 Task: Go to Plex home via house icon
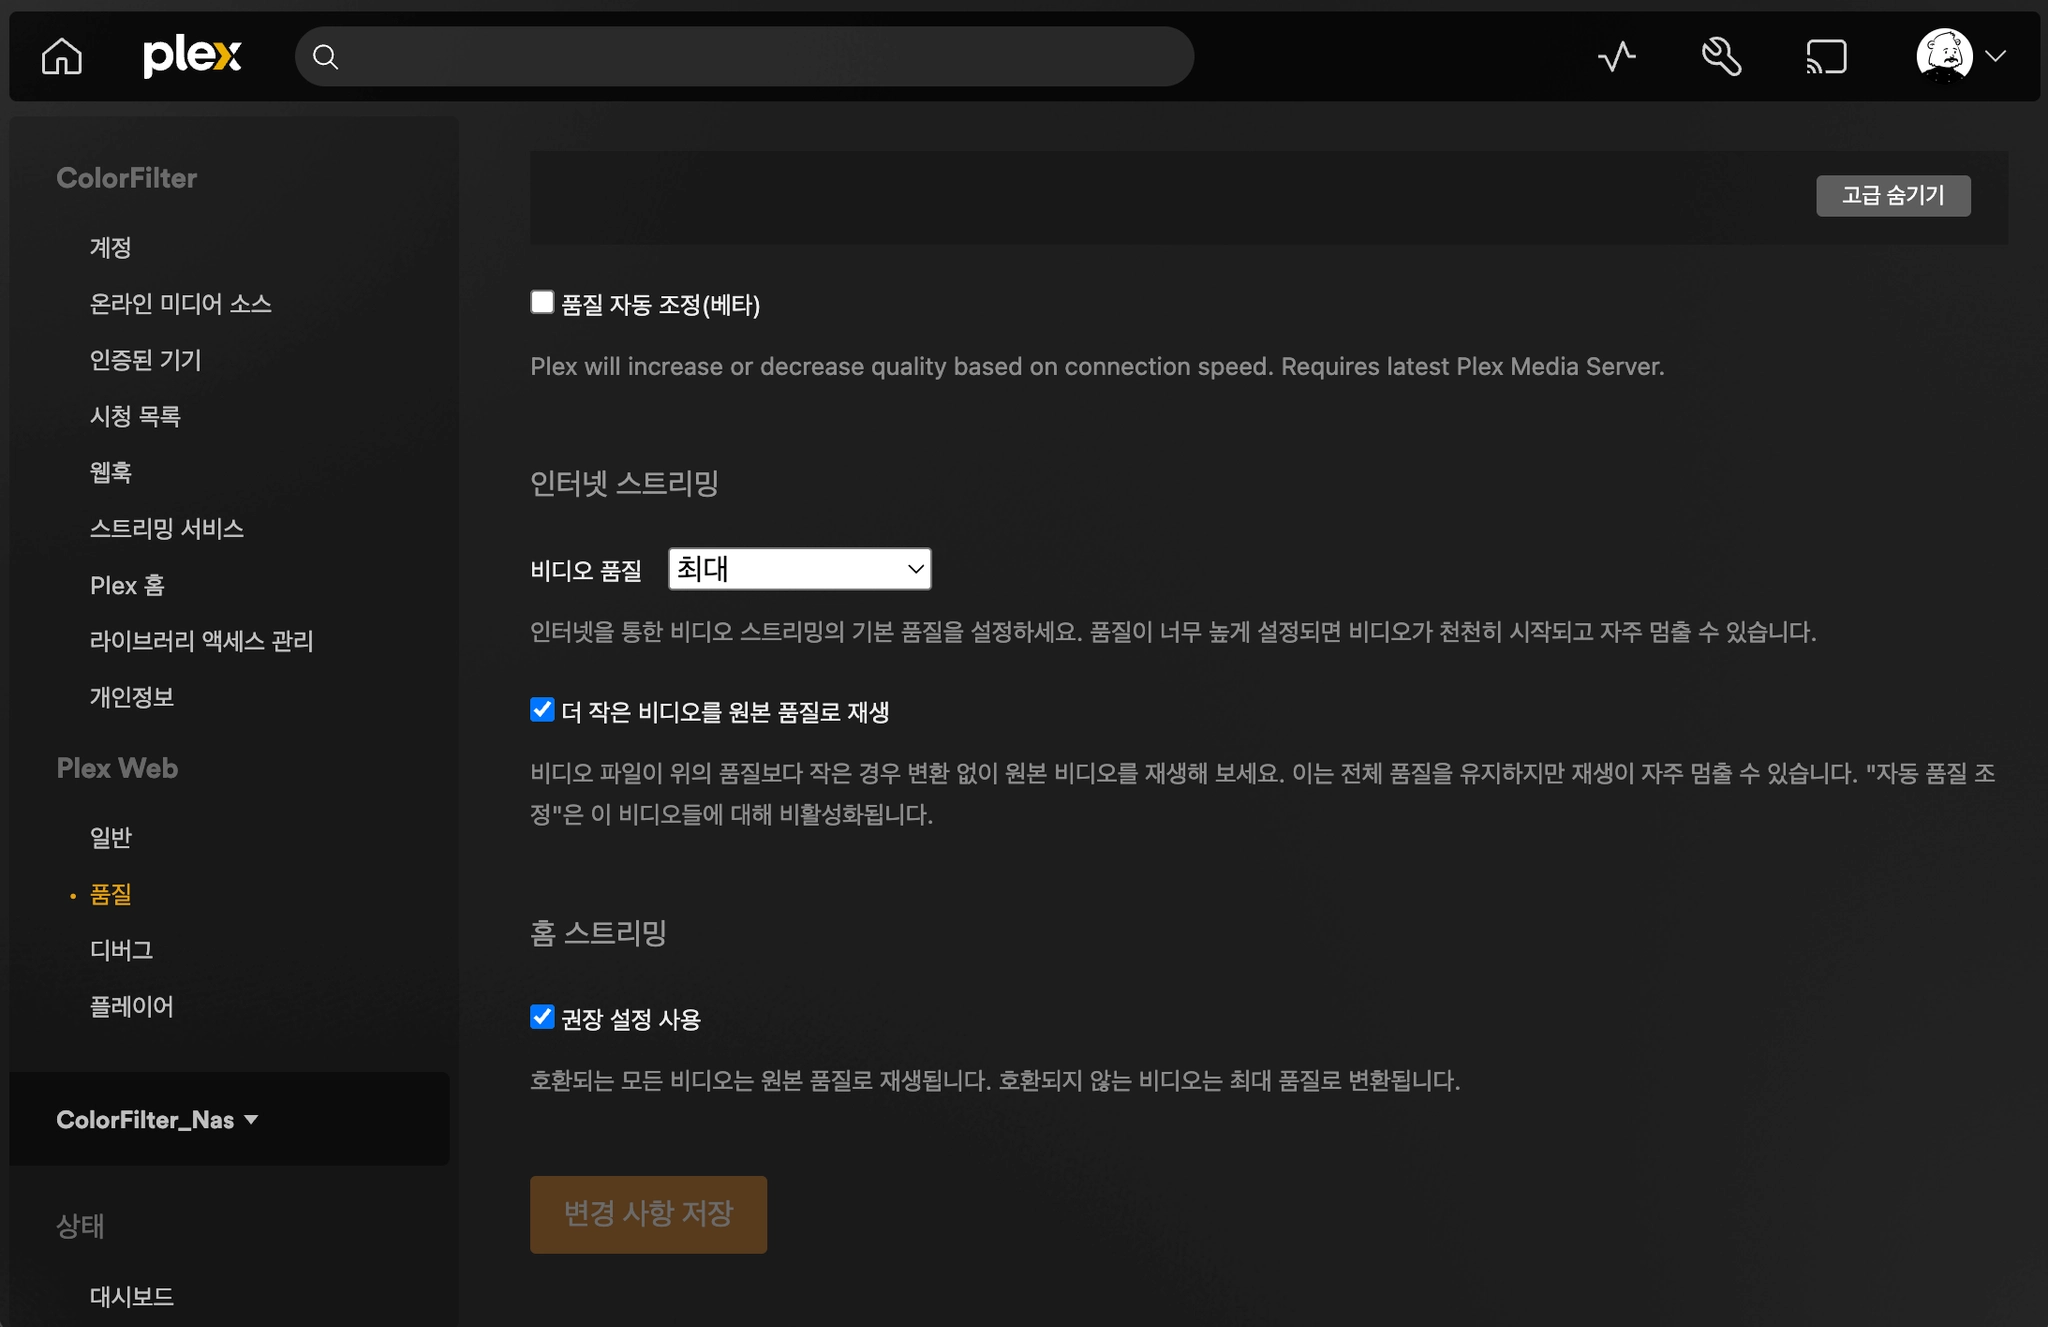click(62, 56)
